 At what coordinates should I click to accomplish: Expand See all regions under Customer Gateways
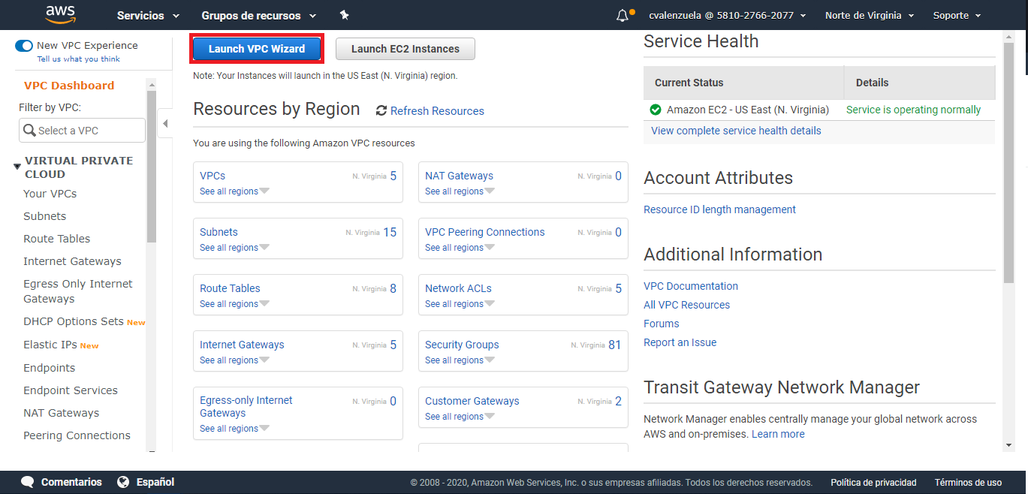(460, 417)
